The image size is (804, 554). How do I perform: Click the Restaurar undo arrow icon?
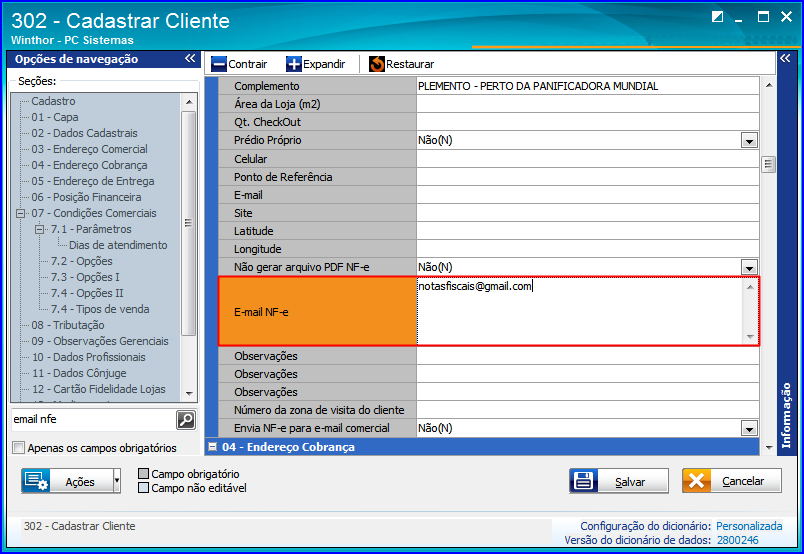[377, 64]
